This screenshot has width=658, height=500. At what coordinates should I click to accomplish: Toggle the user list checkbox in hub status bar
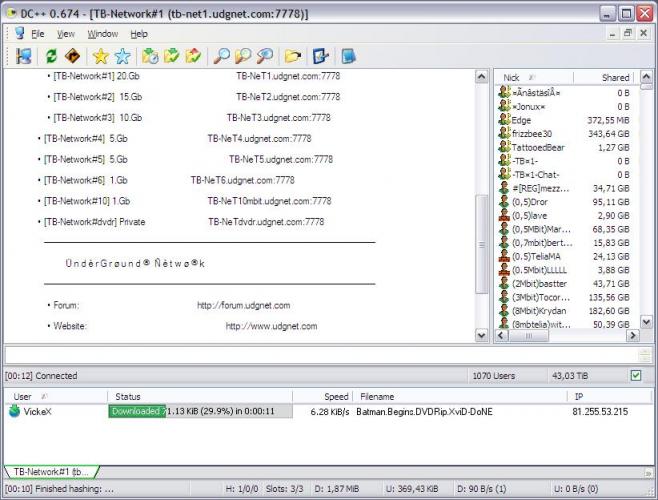click(x=635, y=376)
